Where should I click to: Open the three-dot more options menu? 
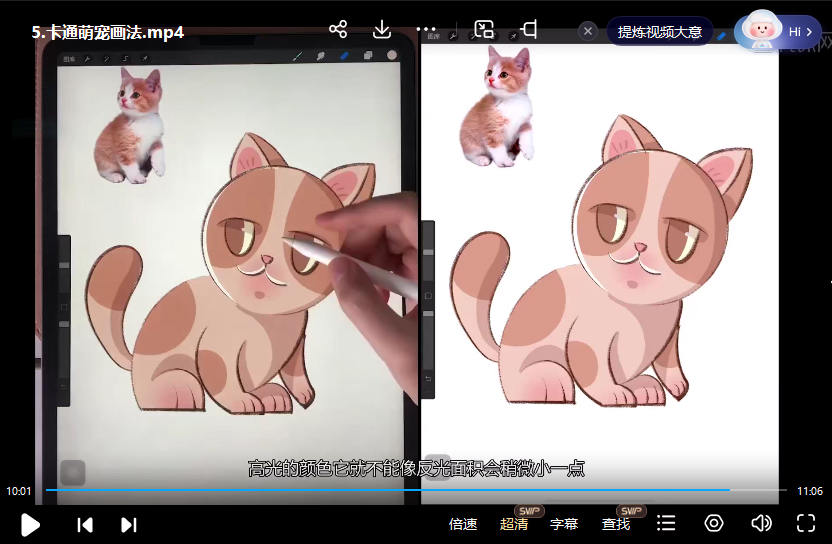(x=426, y=29)
